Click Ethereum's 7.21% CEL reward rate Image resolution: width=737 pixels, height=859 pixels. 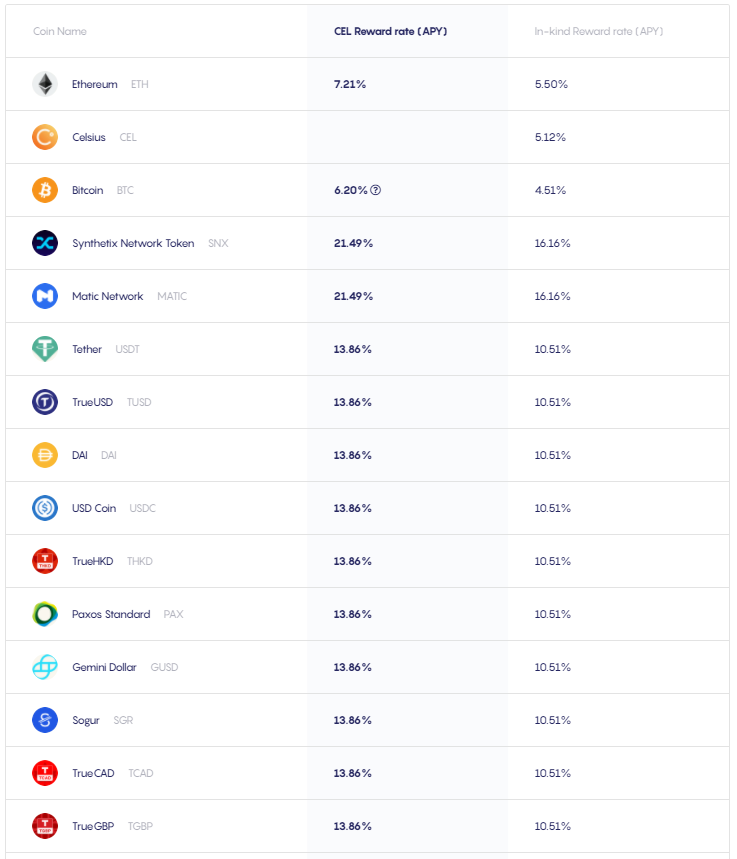point(350,84)
